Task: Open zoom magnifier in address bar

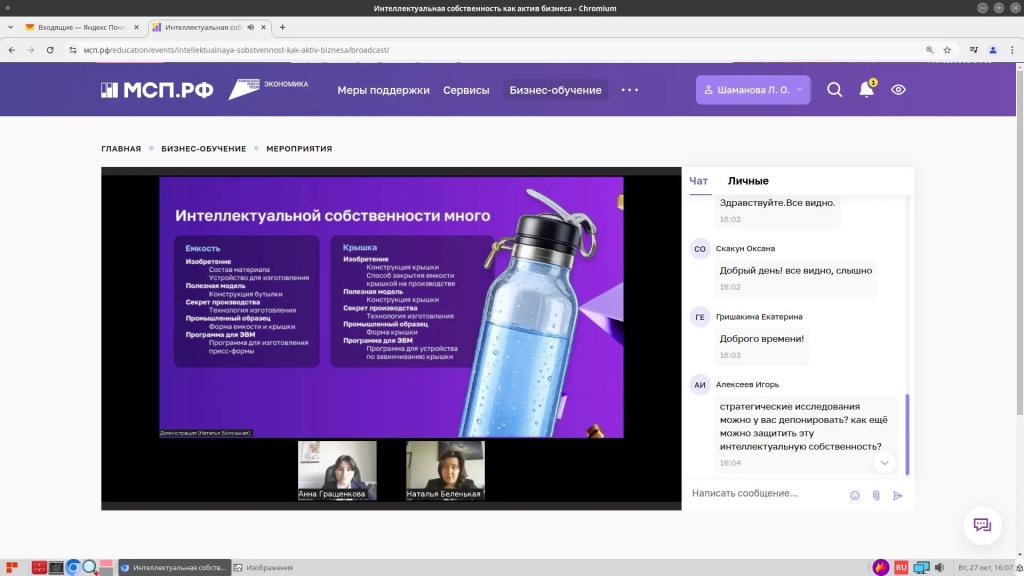Action: click(x=929, y=50)
